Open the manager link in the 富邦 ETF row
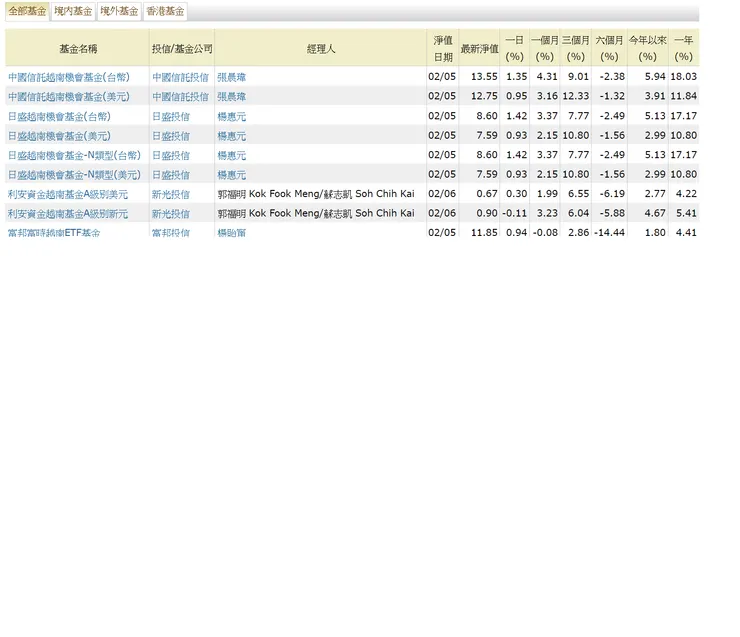 coord(232,232)
